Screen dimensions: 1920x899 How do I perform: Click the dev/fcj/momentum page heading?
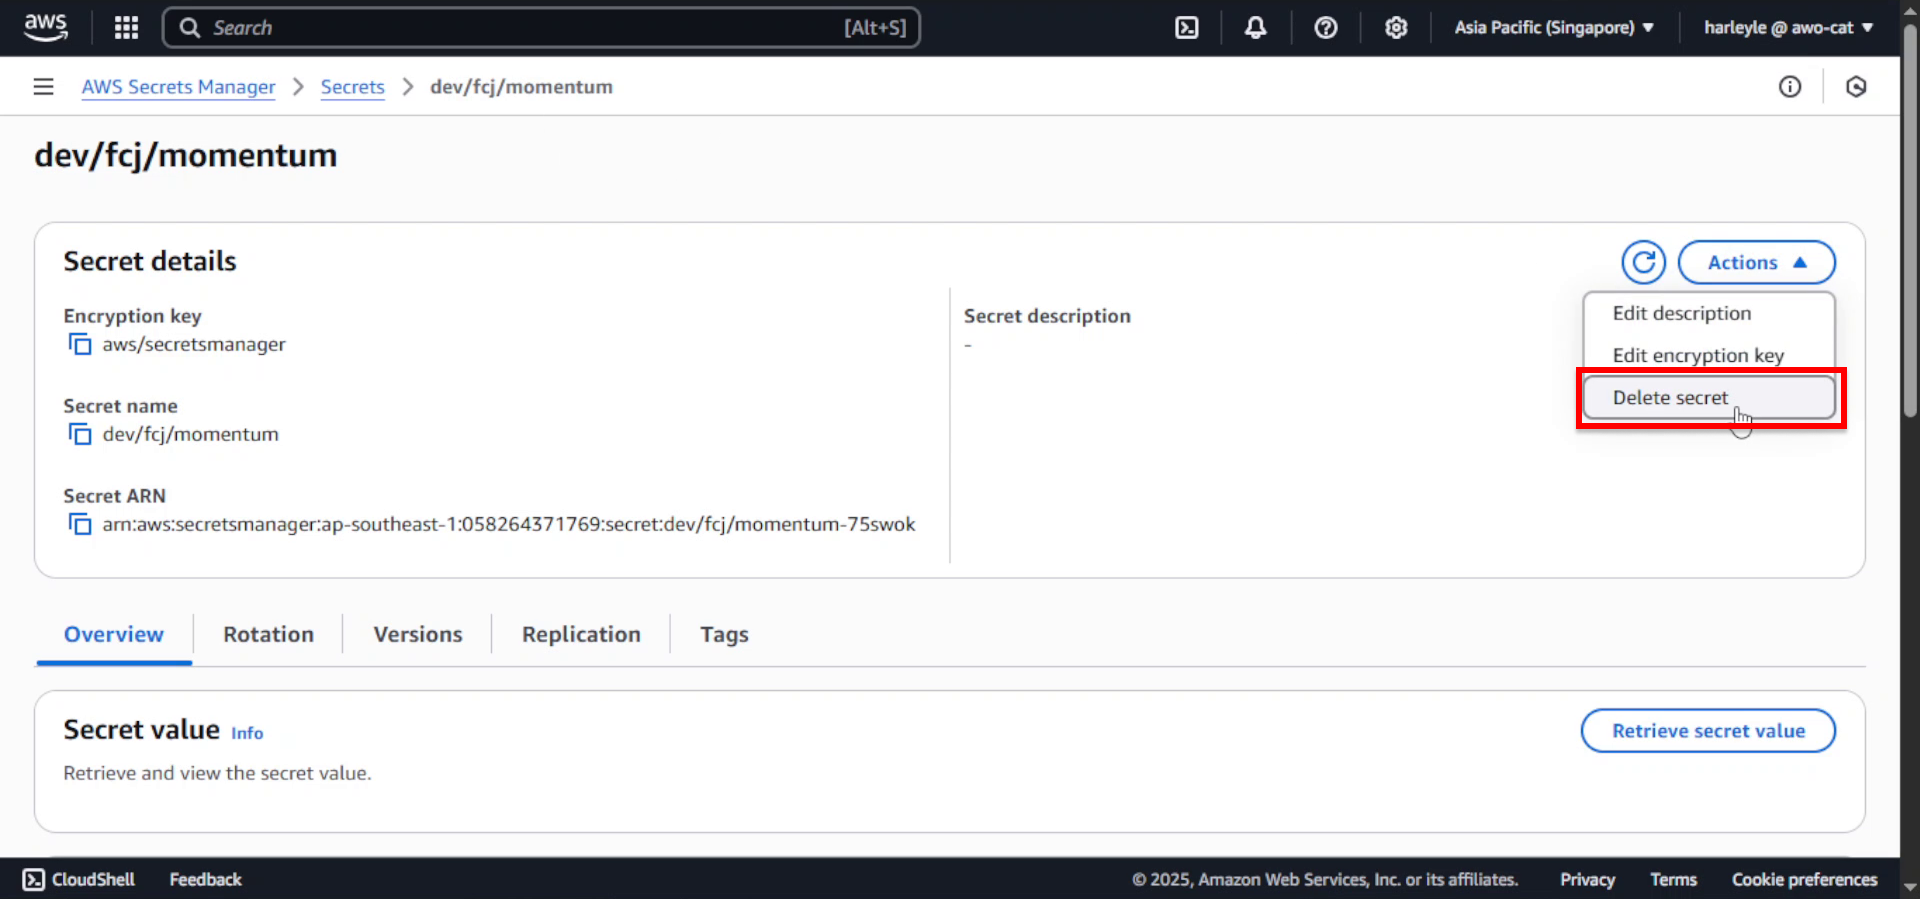(186, 155)
